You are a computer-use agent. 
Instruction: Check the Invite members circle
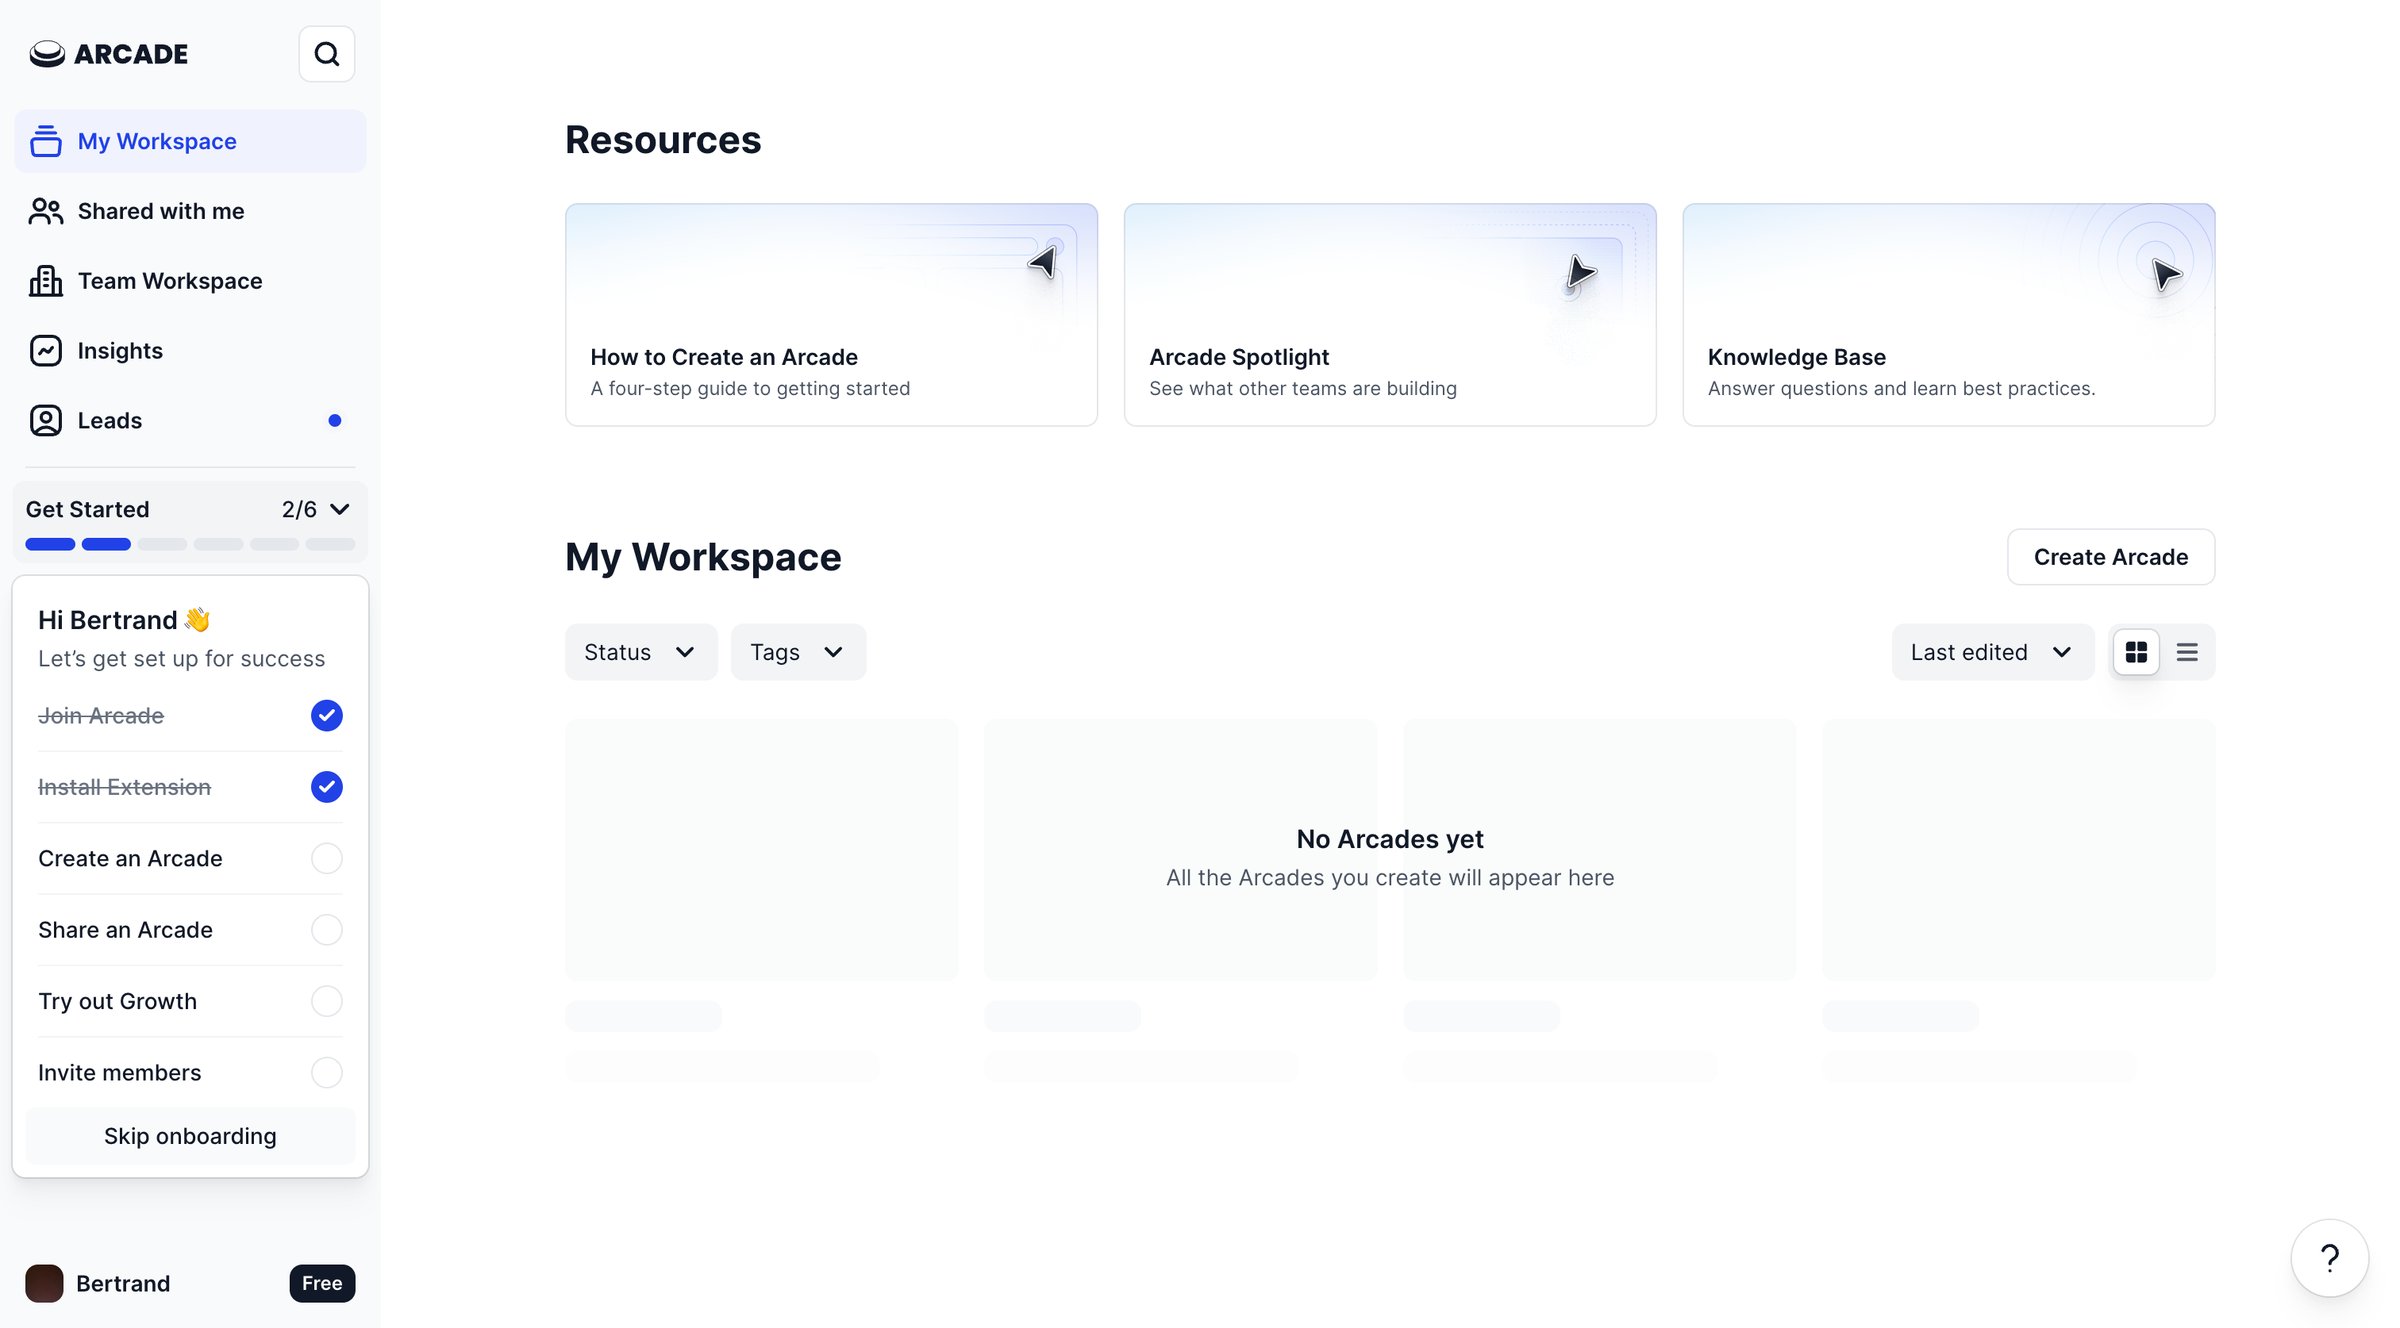pos(327,1073)
